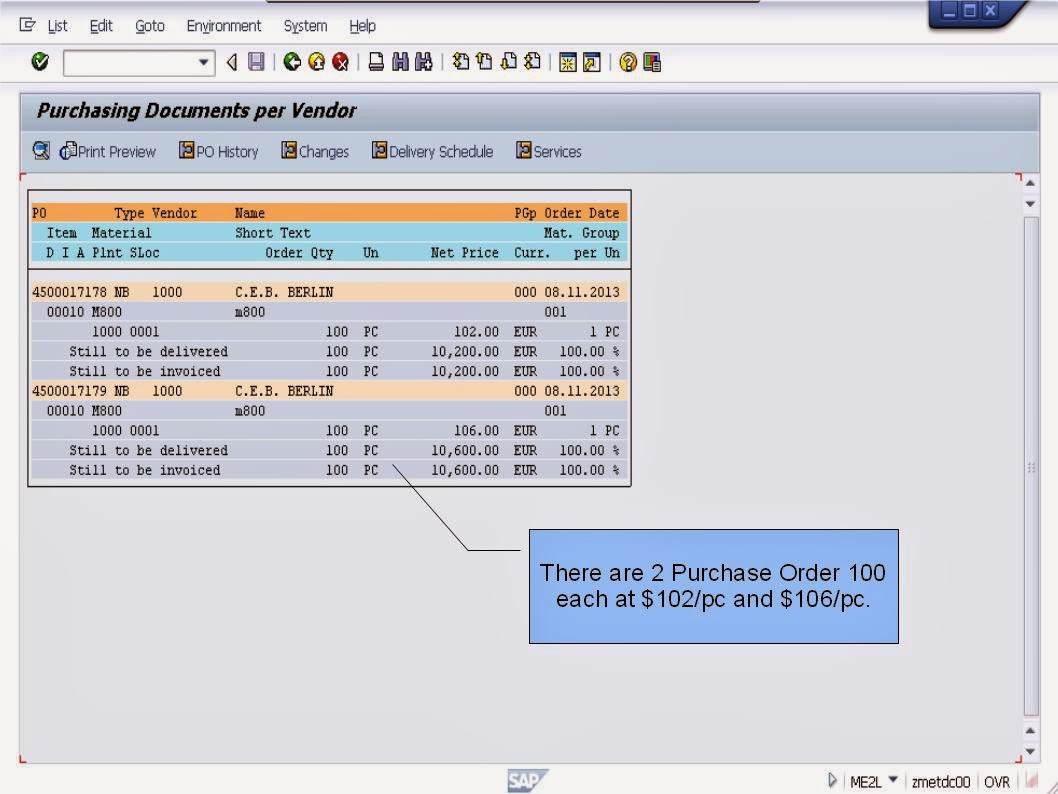Image resolution: width=1058 pixels, height=794 pixels.
Task: Click the zmetdc00 server status field
Action: (x=941, y=782)
